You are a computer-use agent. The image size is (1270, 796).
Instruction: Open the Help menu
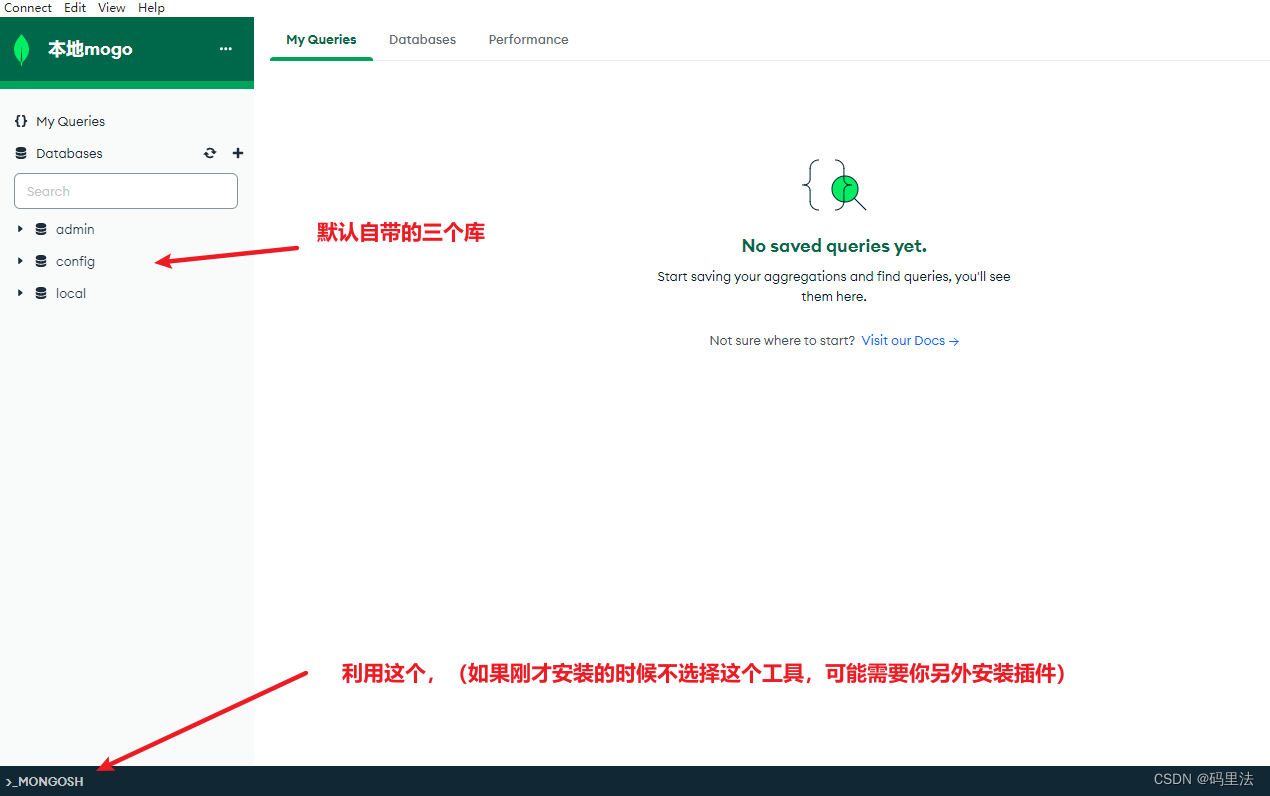point(151,8)
